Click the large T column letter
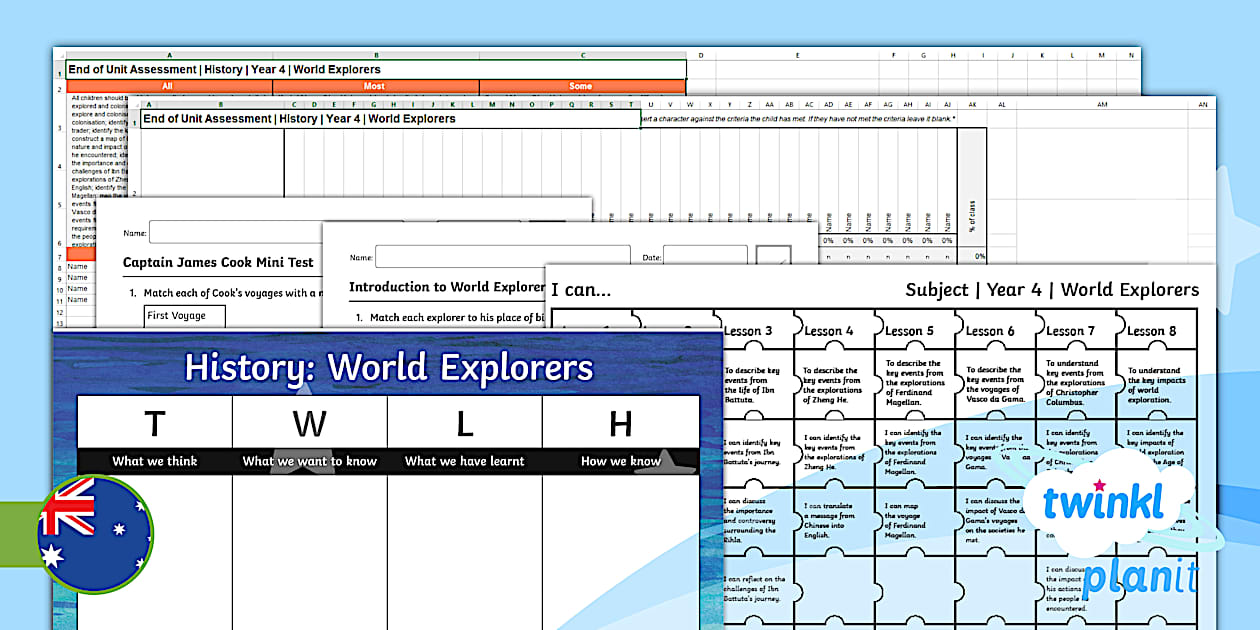 pyautogui.click(x=154, y=423)
